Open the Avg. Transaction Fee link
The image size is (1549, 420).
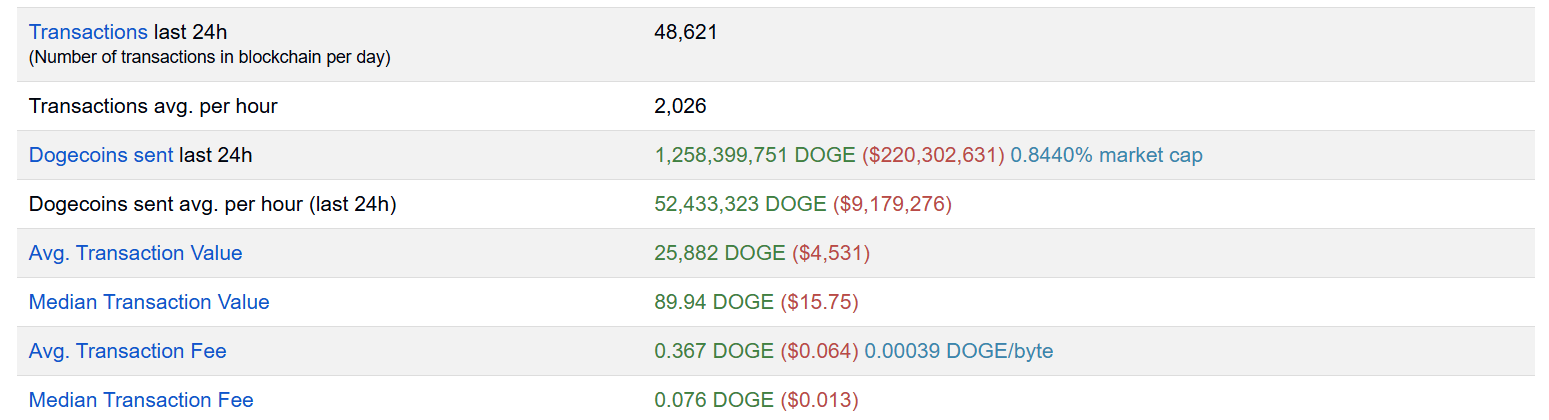(x=128, y=351)
